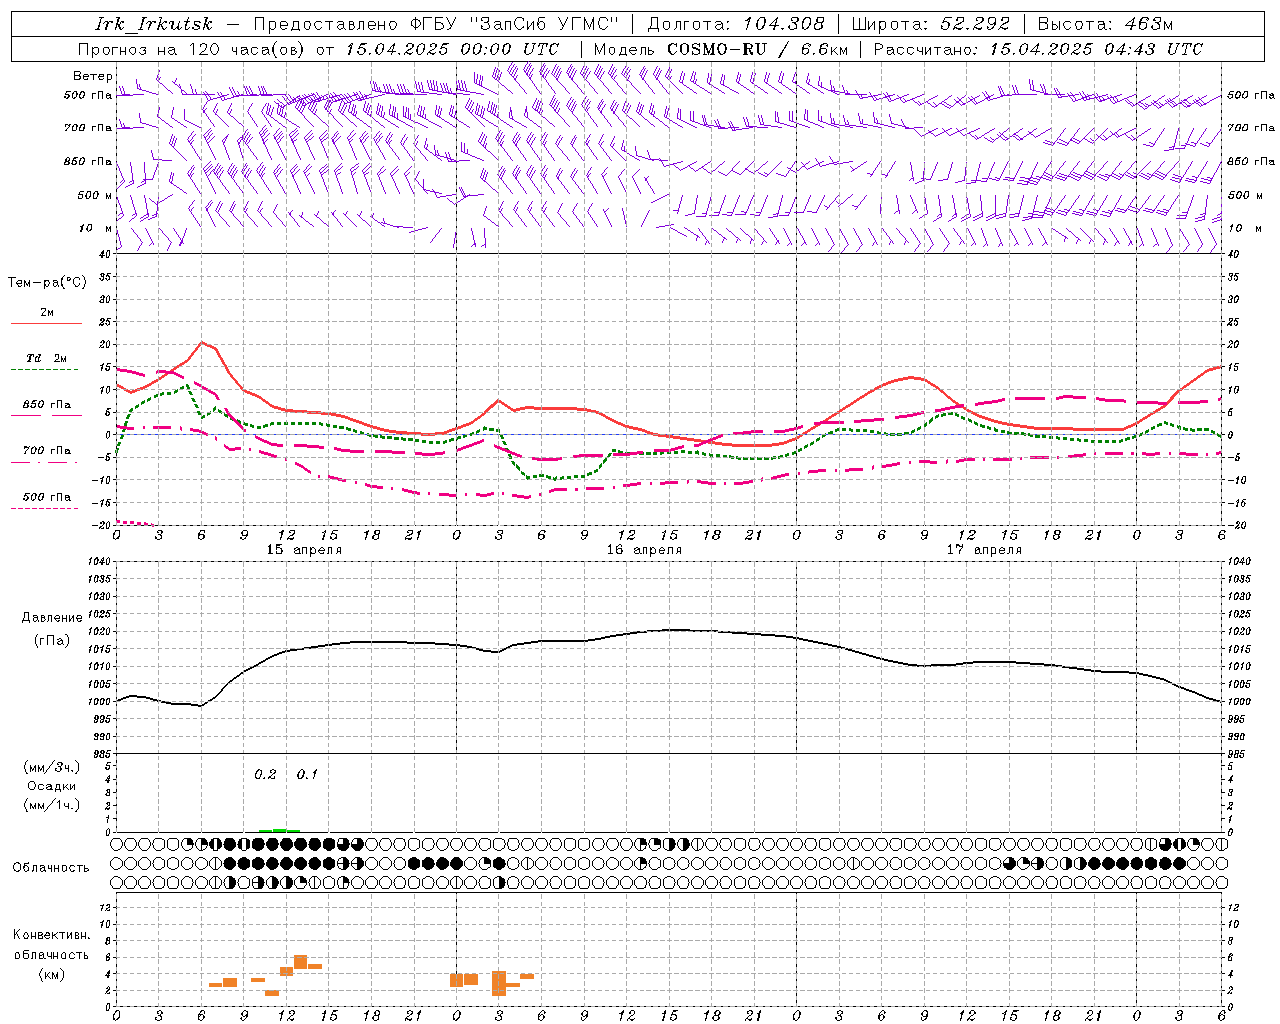Click the Облачность cloudiness label
Image resolution: width=1280 pixels, height=1024 pixels.
(x=51, y=867)
